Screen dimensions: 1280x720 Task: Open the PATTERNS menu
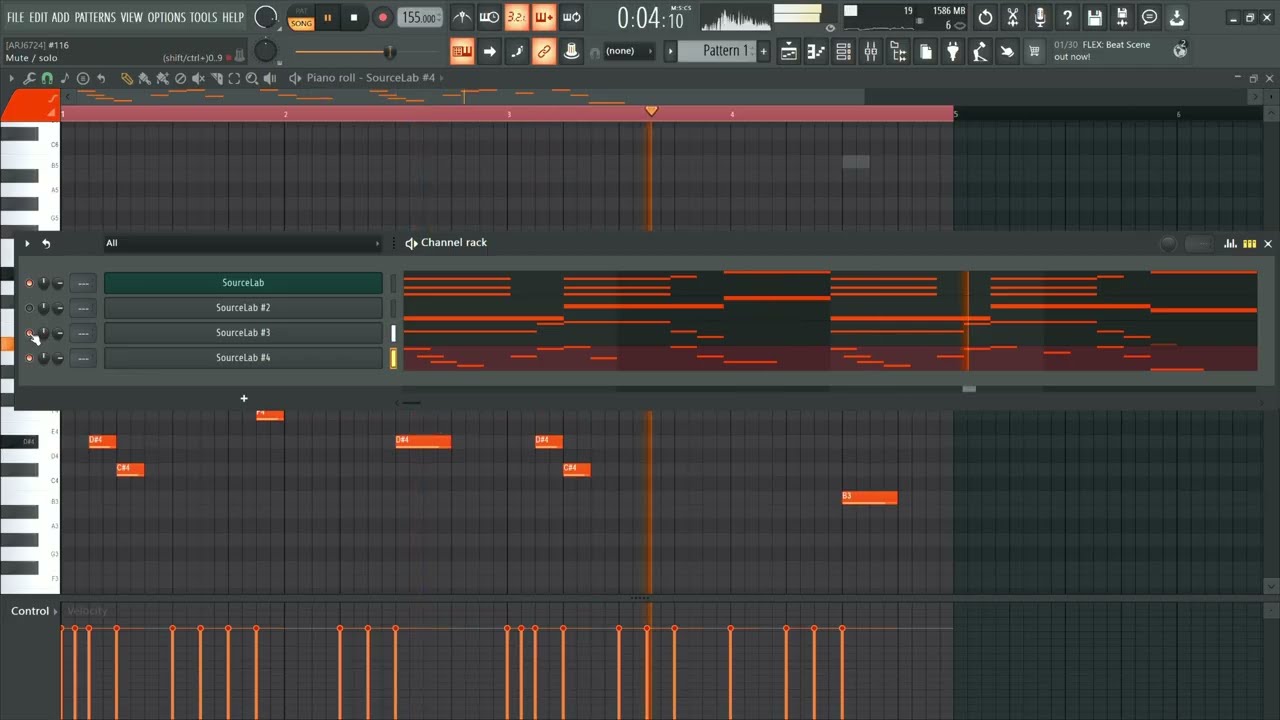[95, 17]
